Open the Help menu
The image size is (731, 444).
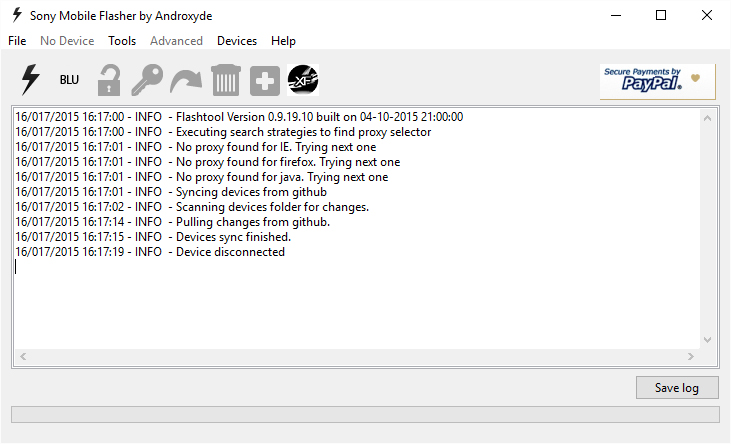(x=283, y=41)
